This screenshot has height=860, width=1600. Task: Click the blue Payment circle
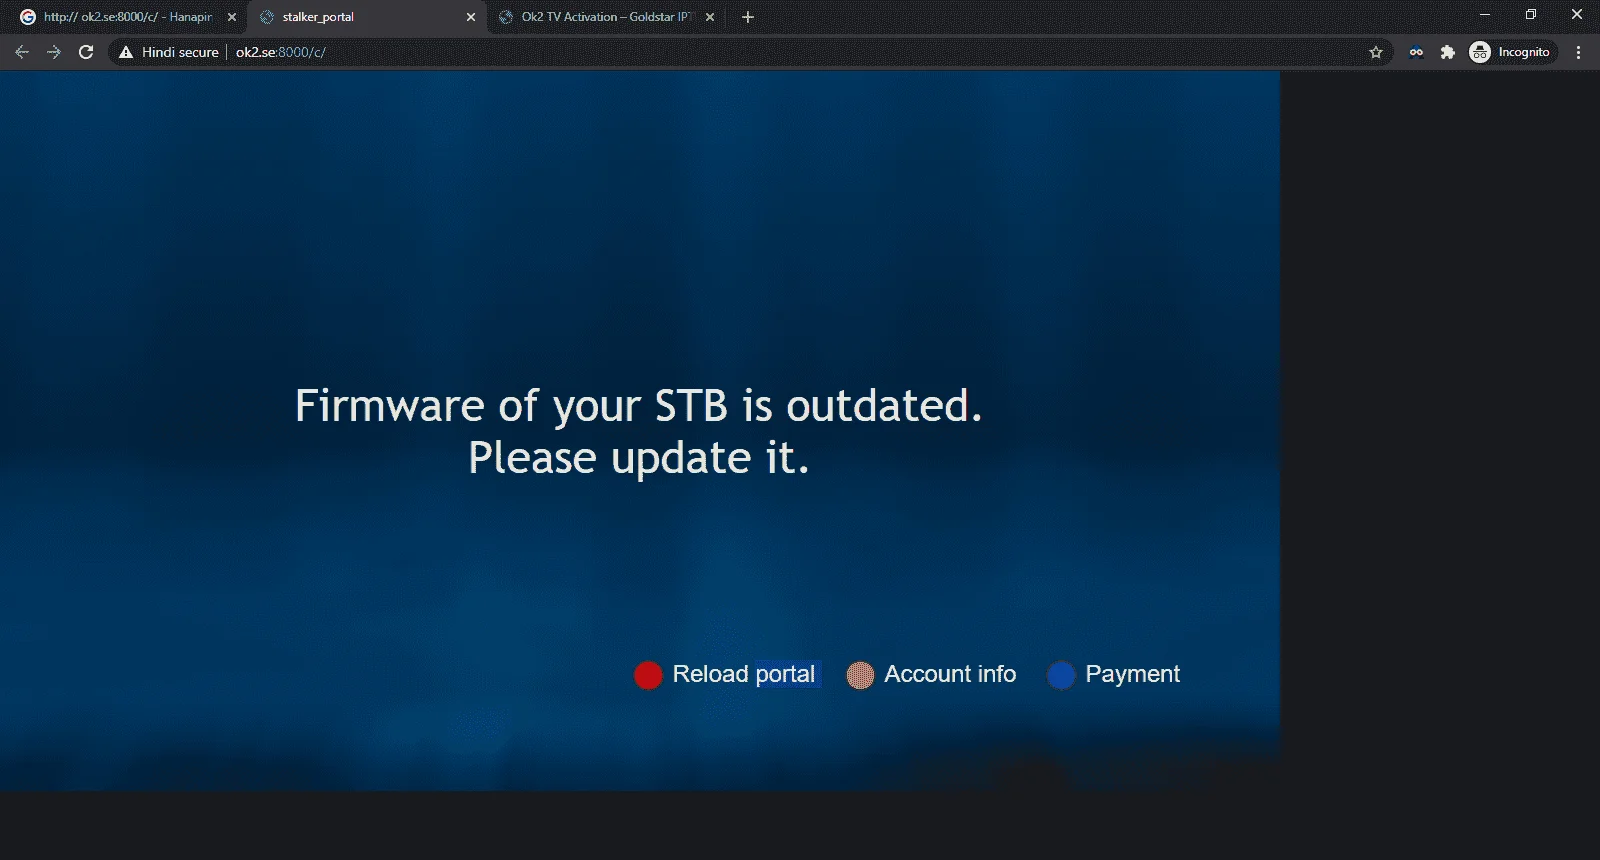click(1061, 675)
